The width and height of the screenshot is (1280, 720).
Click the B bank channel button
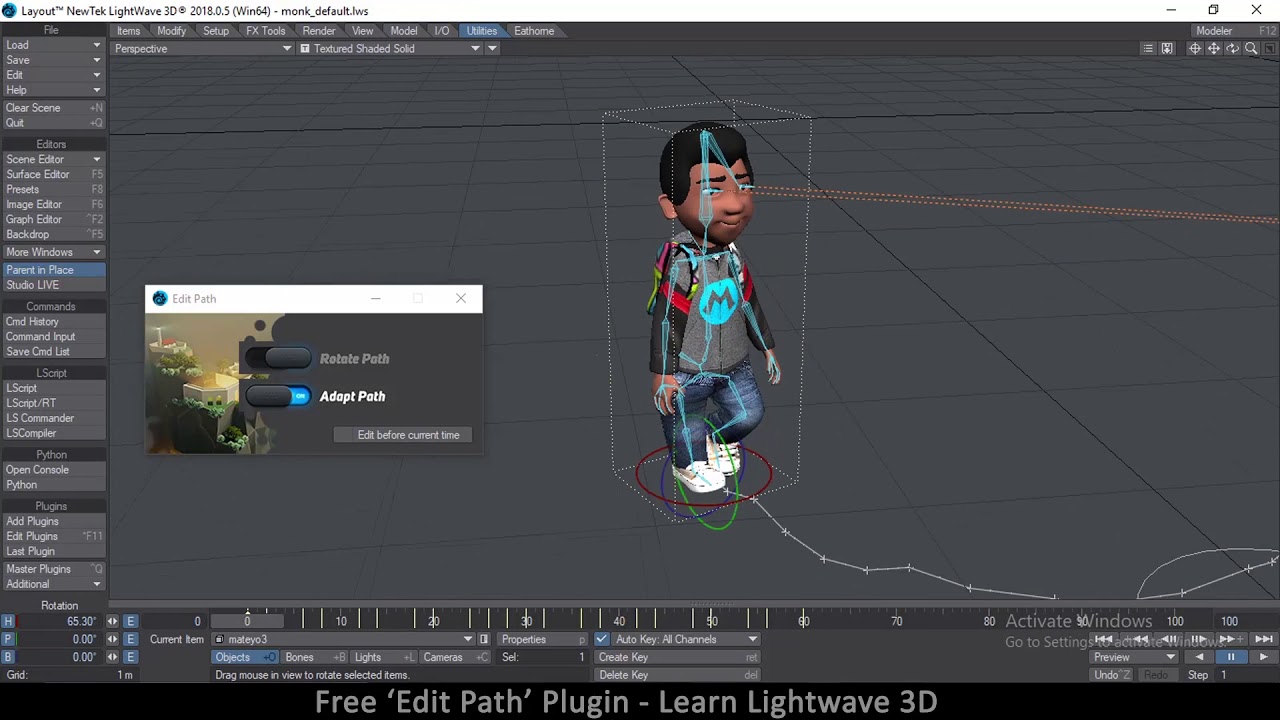pyautogui.click(x=8, y=657)
